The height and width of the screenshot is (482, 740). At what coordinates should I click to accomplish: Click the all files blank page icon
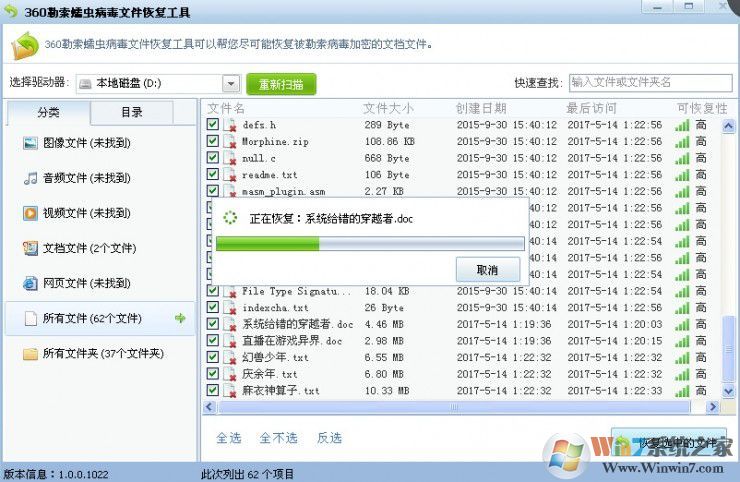point(31,319)
